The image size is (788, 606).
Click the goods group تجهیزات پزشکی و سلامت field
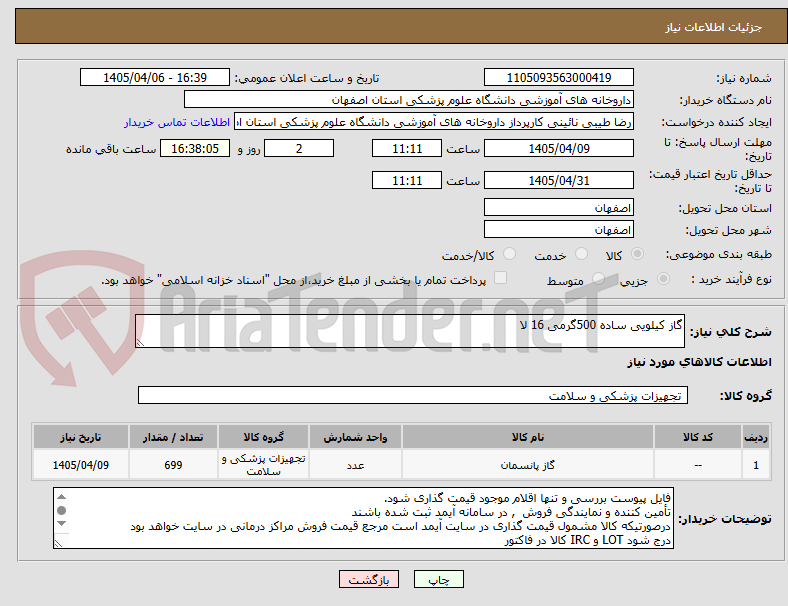pos(413,395)
